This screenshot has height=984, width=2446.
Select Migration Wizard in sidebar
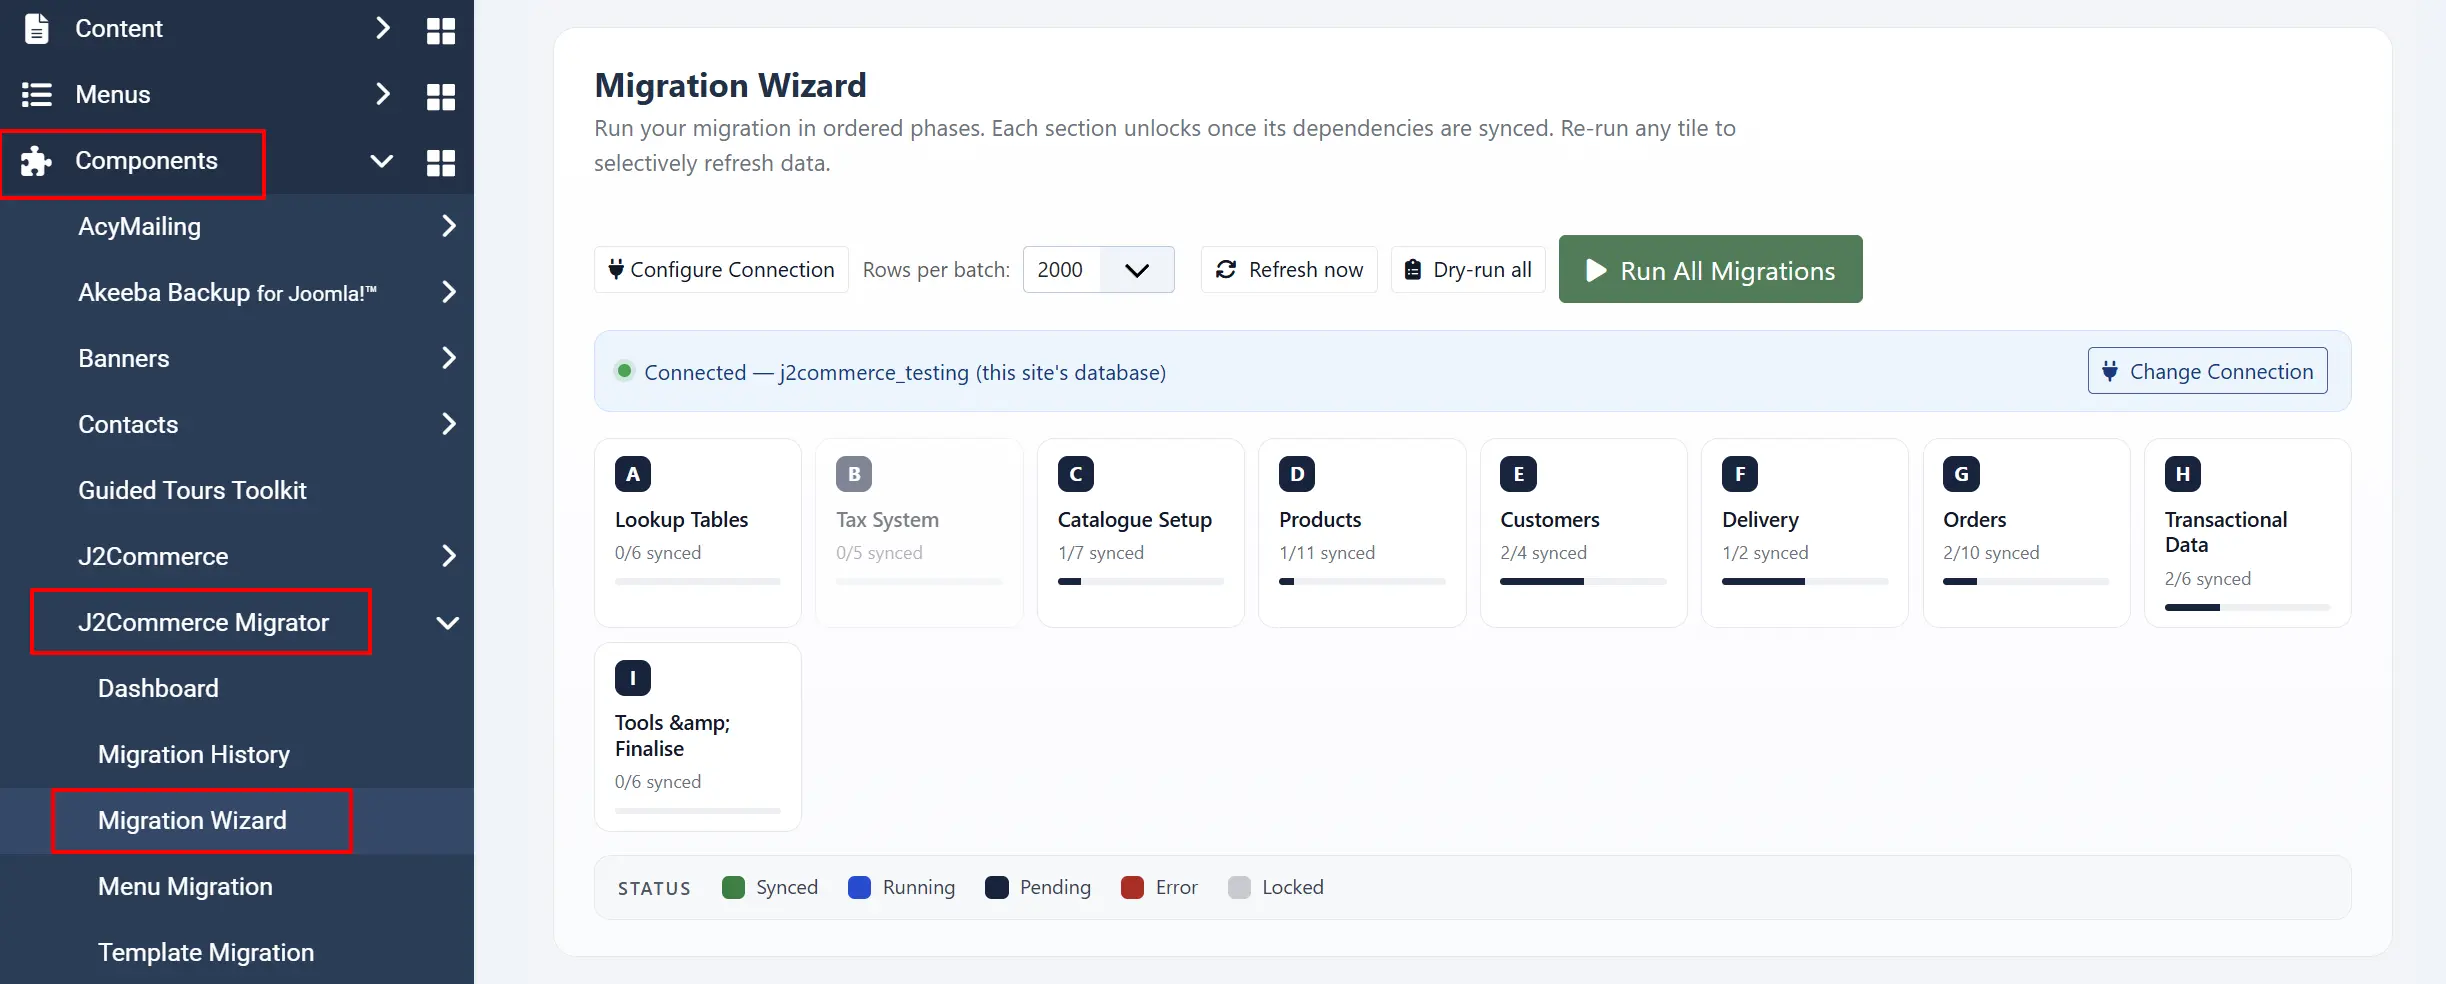(x=192, y=820)
